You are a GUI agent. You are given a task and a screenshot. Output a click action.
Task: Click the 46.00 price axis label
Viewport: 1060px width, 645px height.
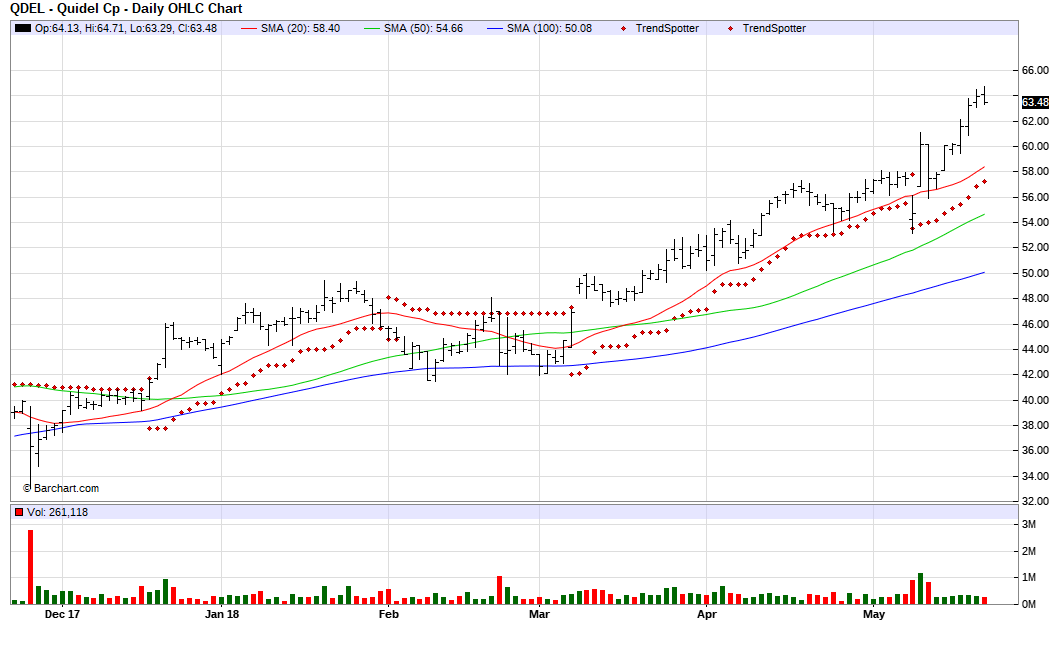pos(1035,324)
